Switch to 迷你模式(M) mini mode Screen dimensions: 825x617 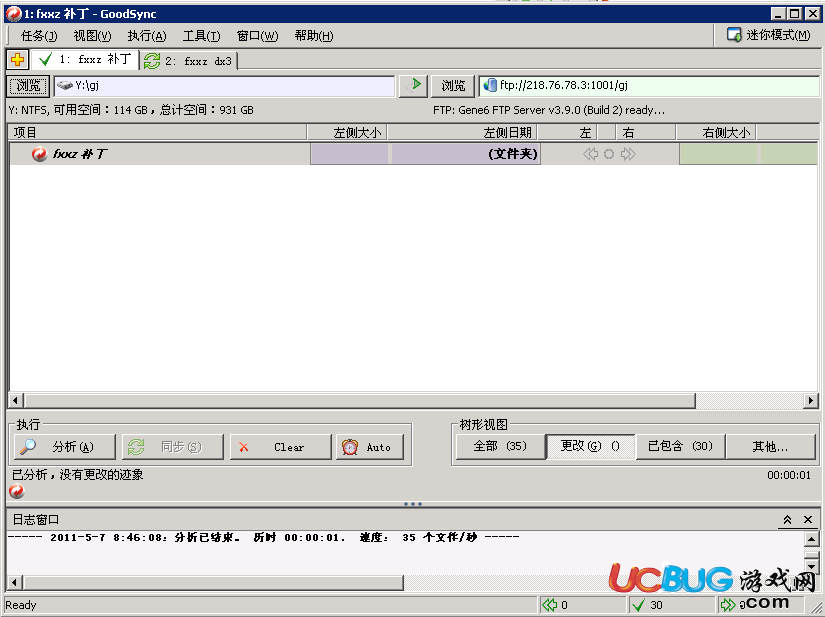pos(769,35)
